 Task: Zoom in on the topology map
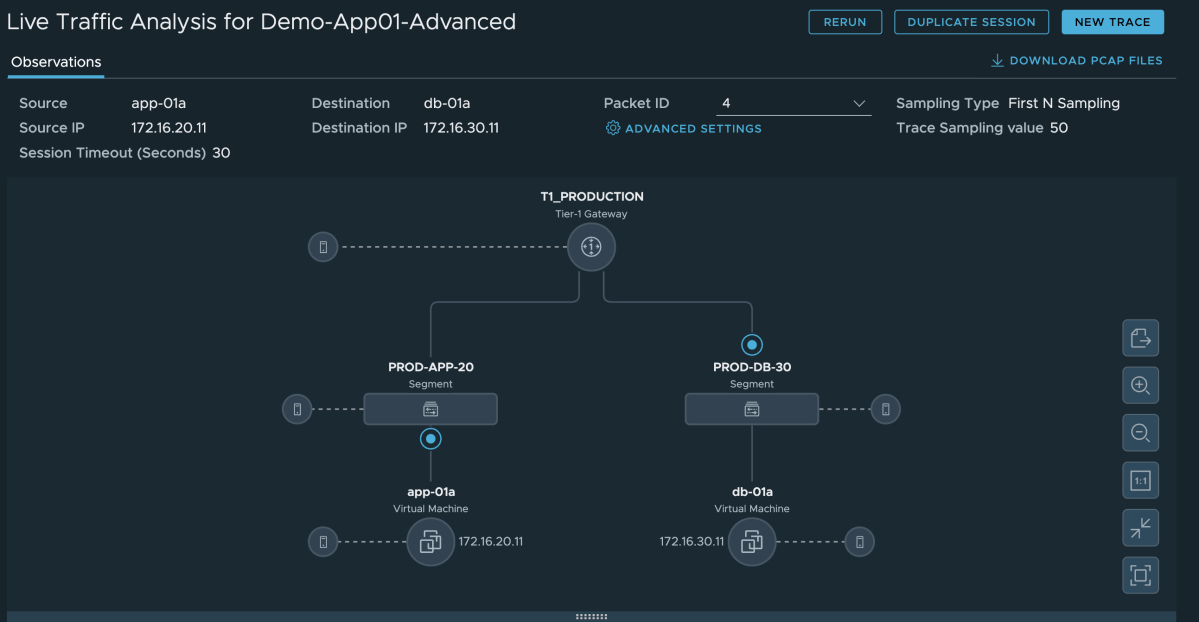click(1140, 385)
